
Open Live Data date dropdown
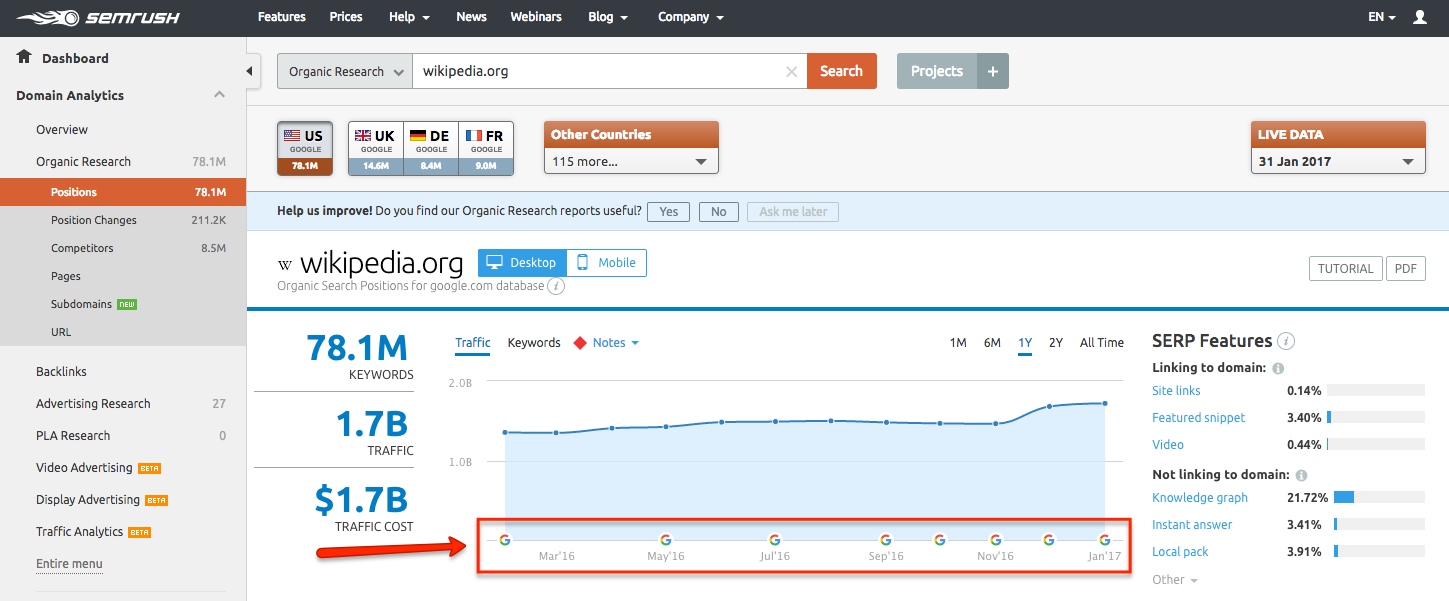1338,161
